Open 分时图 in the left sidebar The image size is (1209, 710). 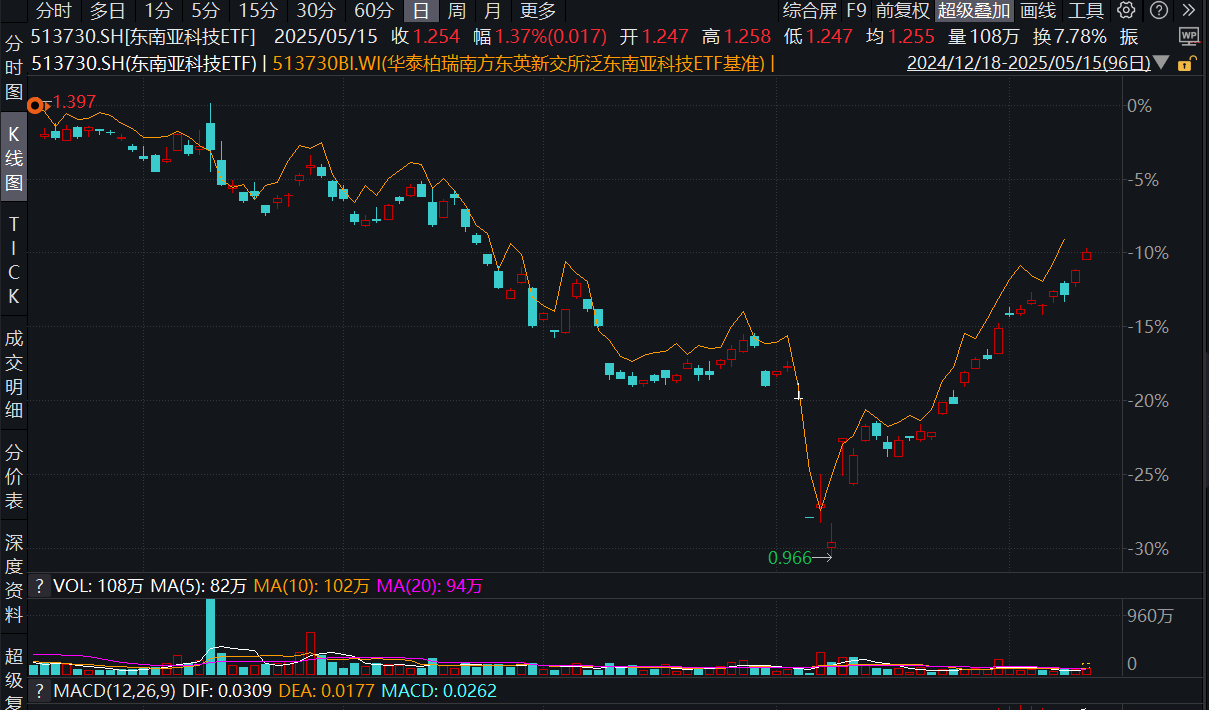[14, 69]
